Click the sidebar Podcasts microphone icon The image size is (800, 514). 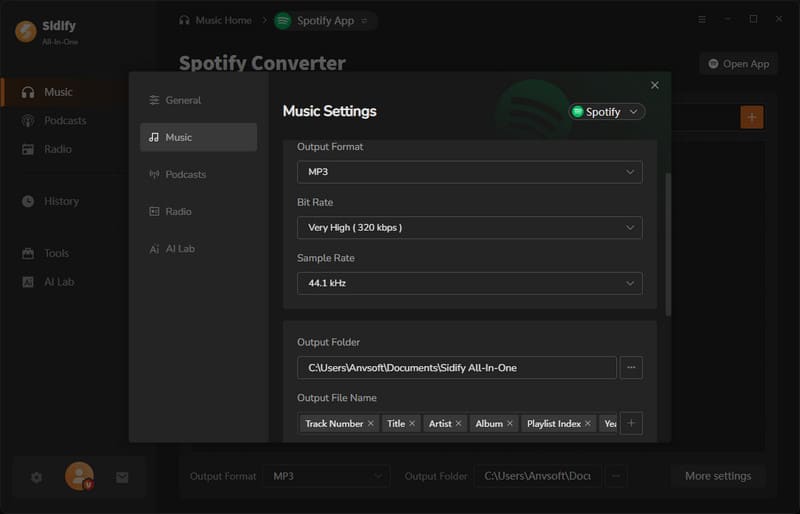click(28, 121)
